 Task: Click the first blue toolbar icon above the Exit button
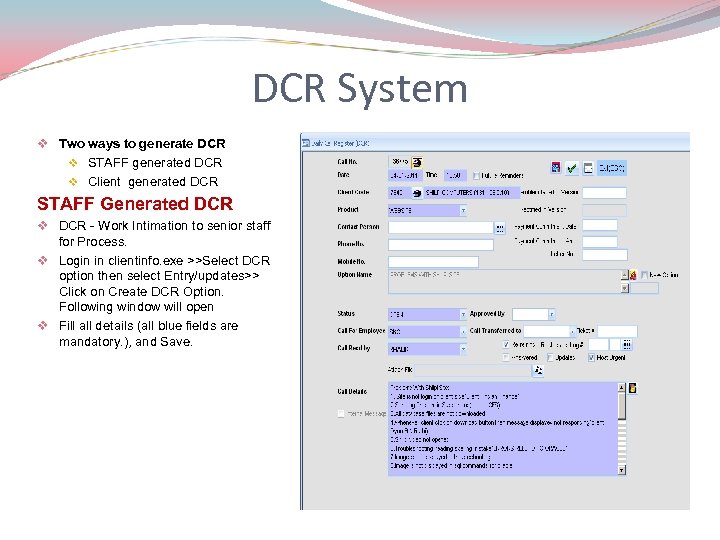click(556, 168)
